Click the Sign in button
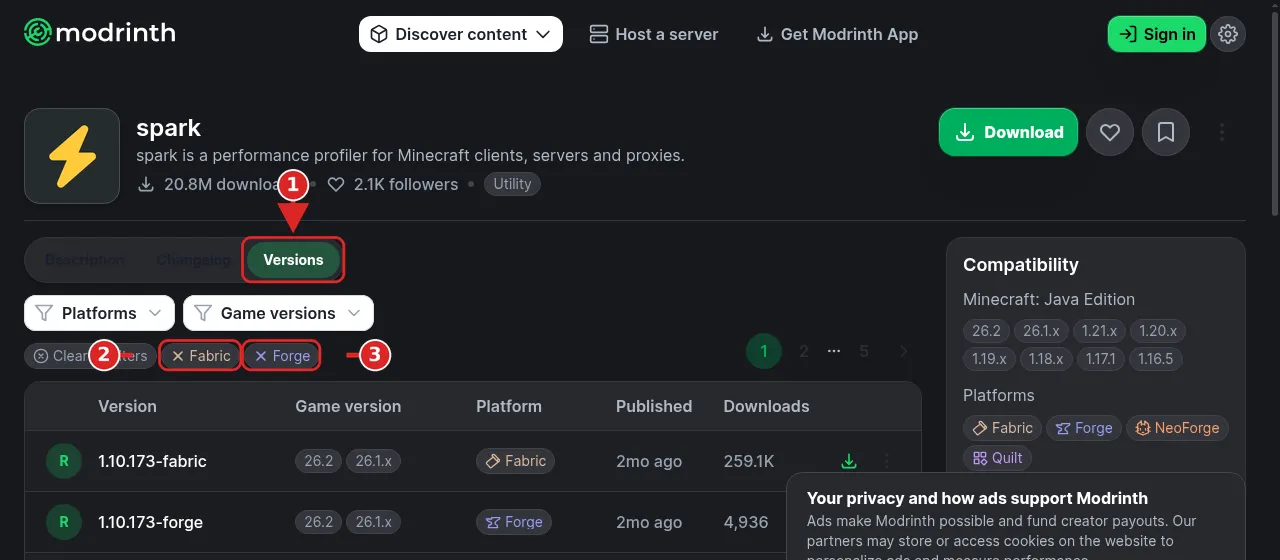Screen dimensions: 1280x560 click(1156, 34)
